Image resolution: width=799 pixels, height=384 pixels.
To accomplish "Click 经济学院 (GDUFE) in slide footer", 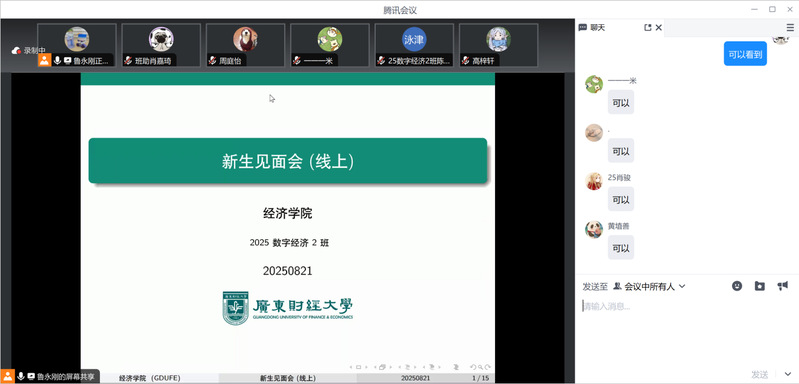I will coord(150,378).
